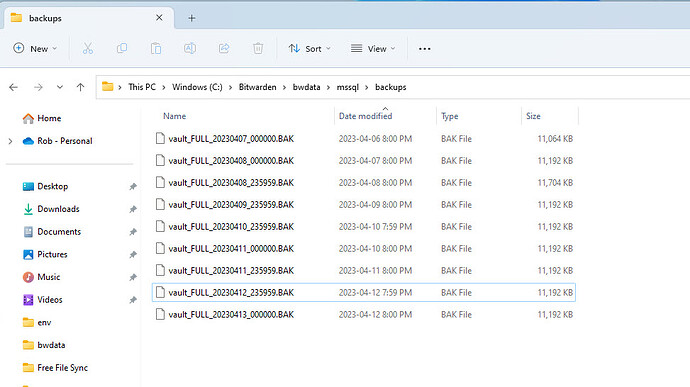Open the env folder in sidebar
690x387 pixels.
point(37,323)
